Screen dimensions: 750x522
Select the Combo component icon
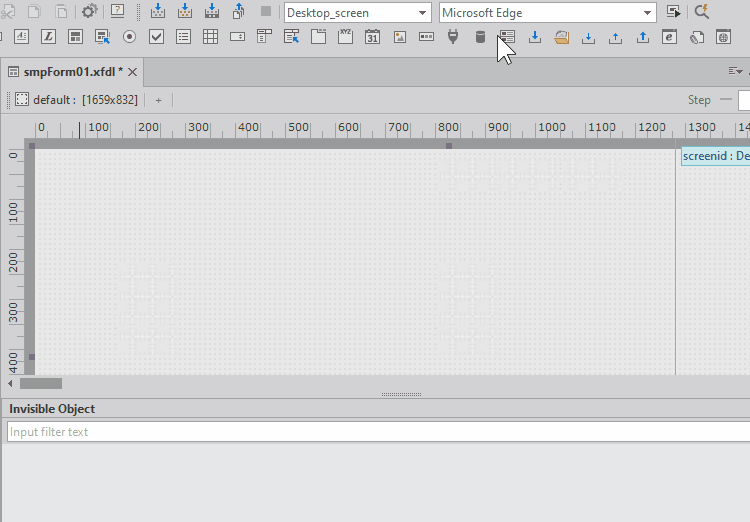click(265, 37)
